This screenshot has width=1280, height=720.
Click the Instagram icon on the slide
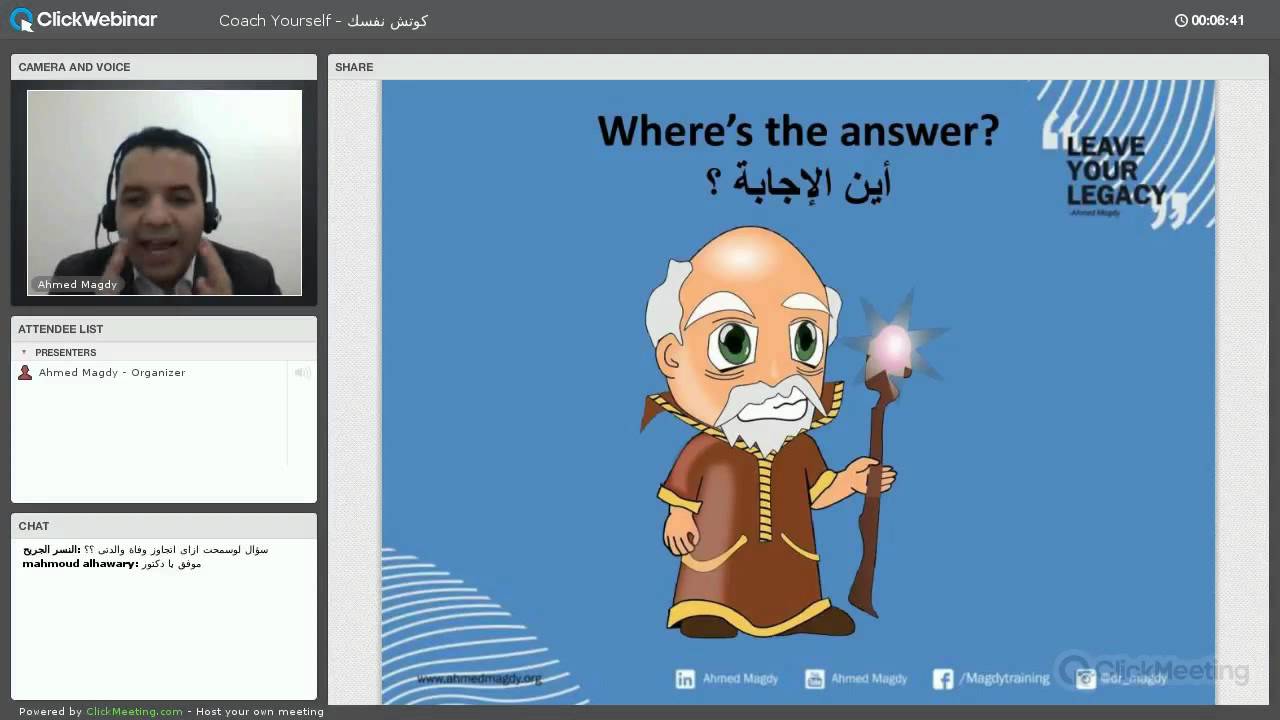click(1086, 680)
